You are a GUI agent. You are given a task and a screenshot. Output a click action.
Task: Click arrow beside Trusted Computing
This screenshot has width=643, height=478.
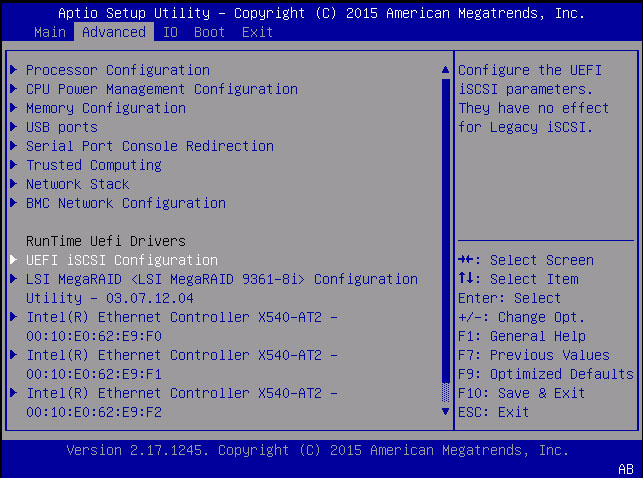(x=14, y=165)
